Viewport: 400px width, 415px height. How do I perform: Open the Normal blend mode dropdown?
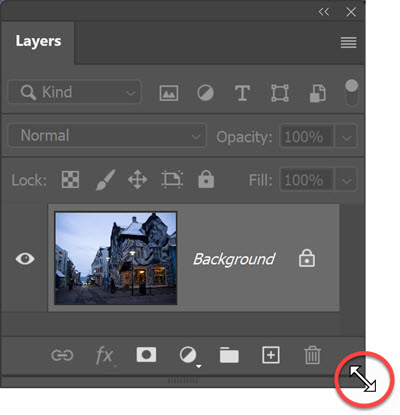(x=107, y=136)
